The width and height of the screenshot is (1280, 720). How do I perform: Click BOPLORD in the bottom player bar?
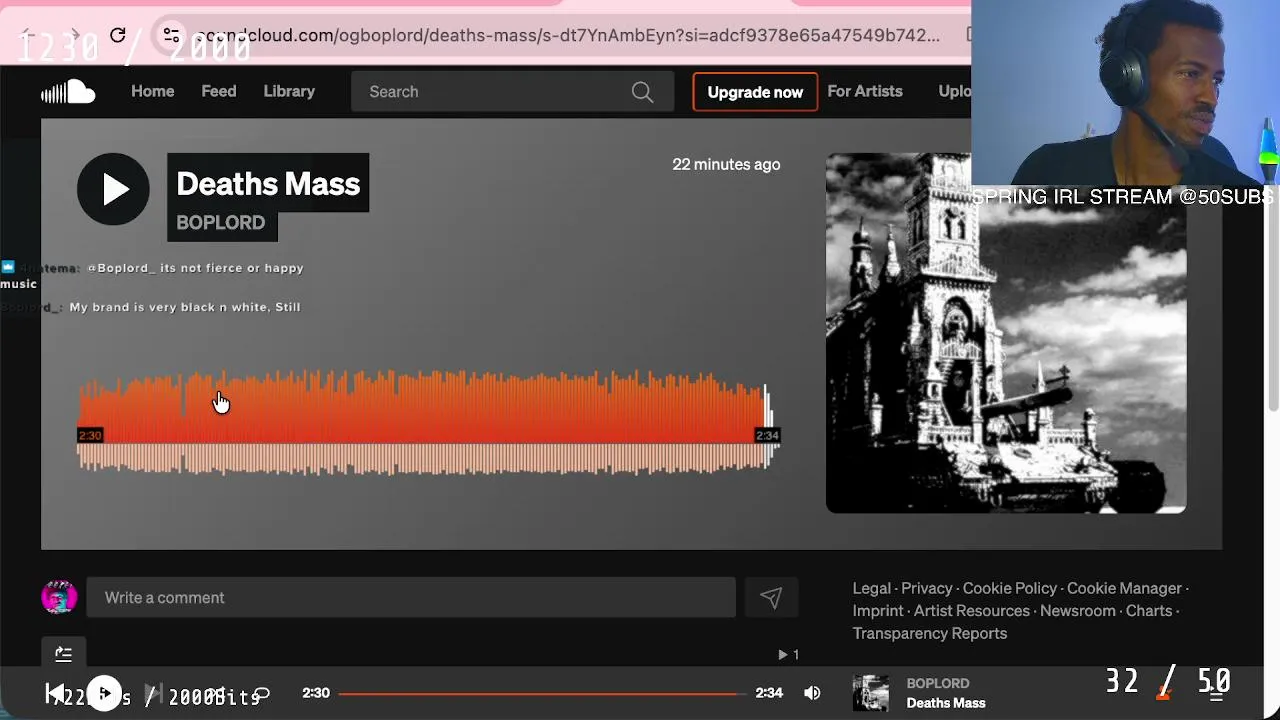pos(938,684)
